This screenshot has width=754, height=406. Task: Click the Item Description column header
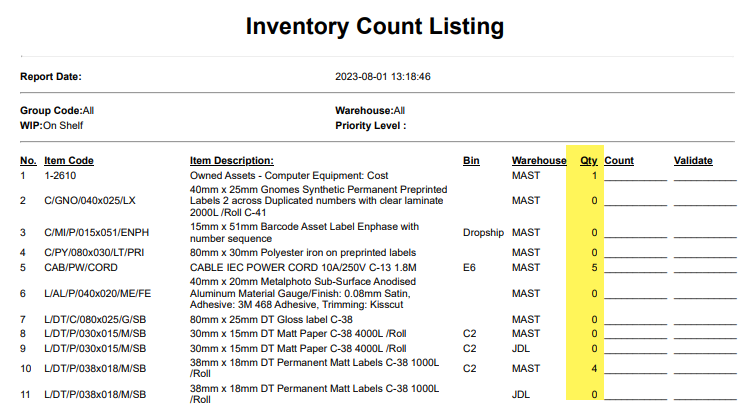click(x=231, y=160)
